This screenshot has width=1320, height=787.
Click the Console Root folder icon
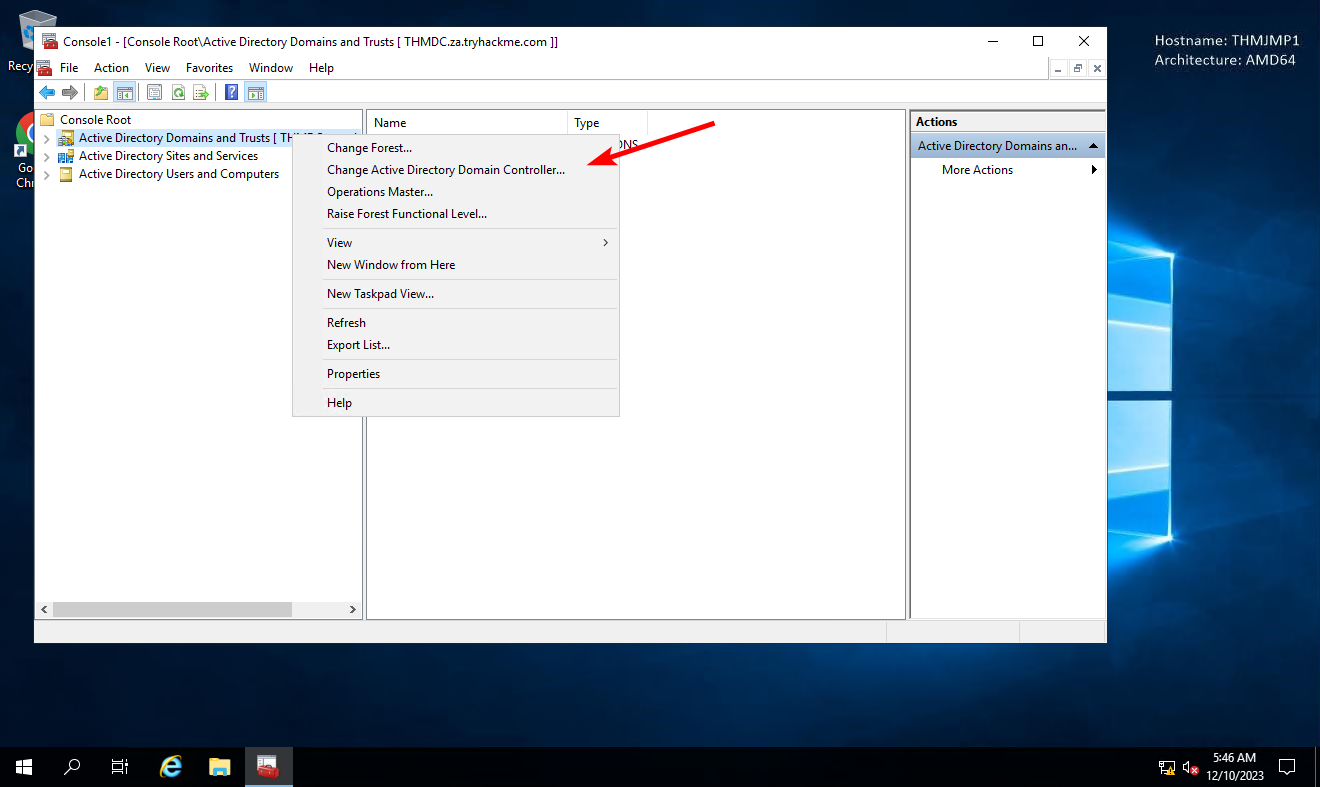click(47, 120)
